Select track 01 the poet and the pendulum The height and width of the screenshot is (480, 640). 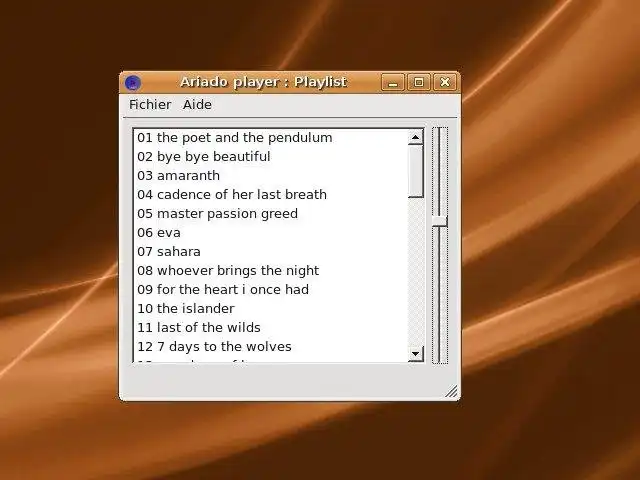point(271,138)
